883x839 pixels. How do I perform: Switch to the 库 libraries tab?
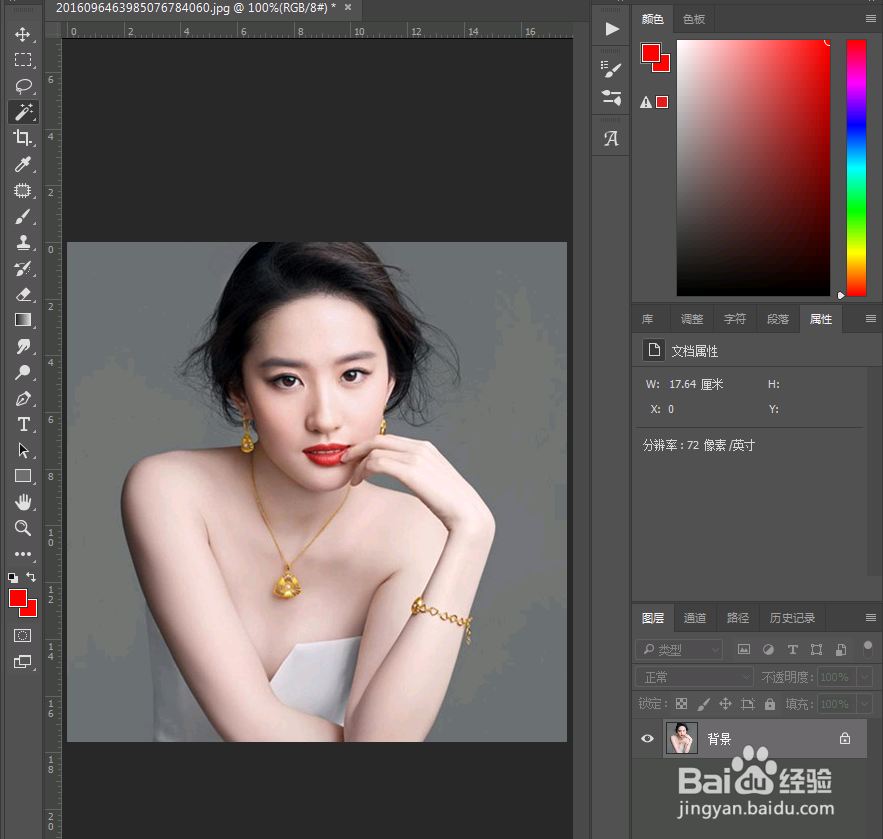point(648,319)
